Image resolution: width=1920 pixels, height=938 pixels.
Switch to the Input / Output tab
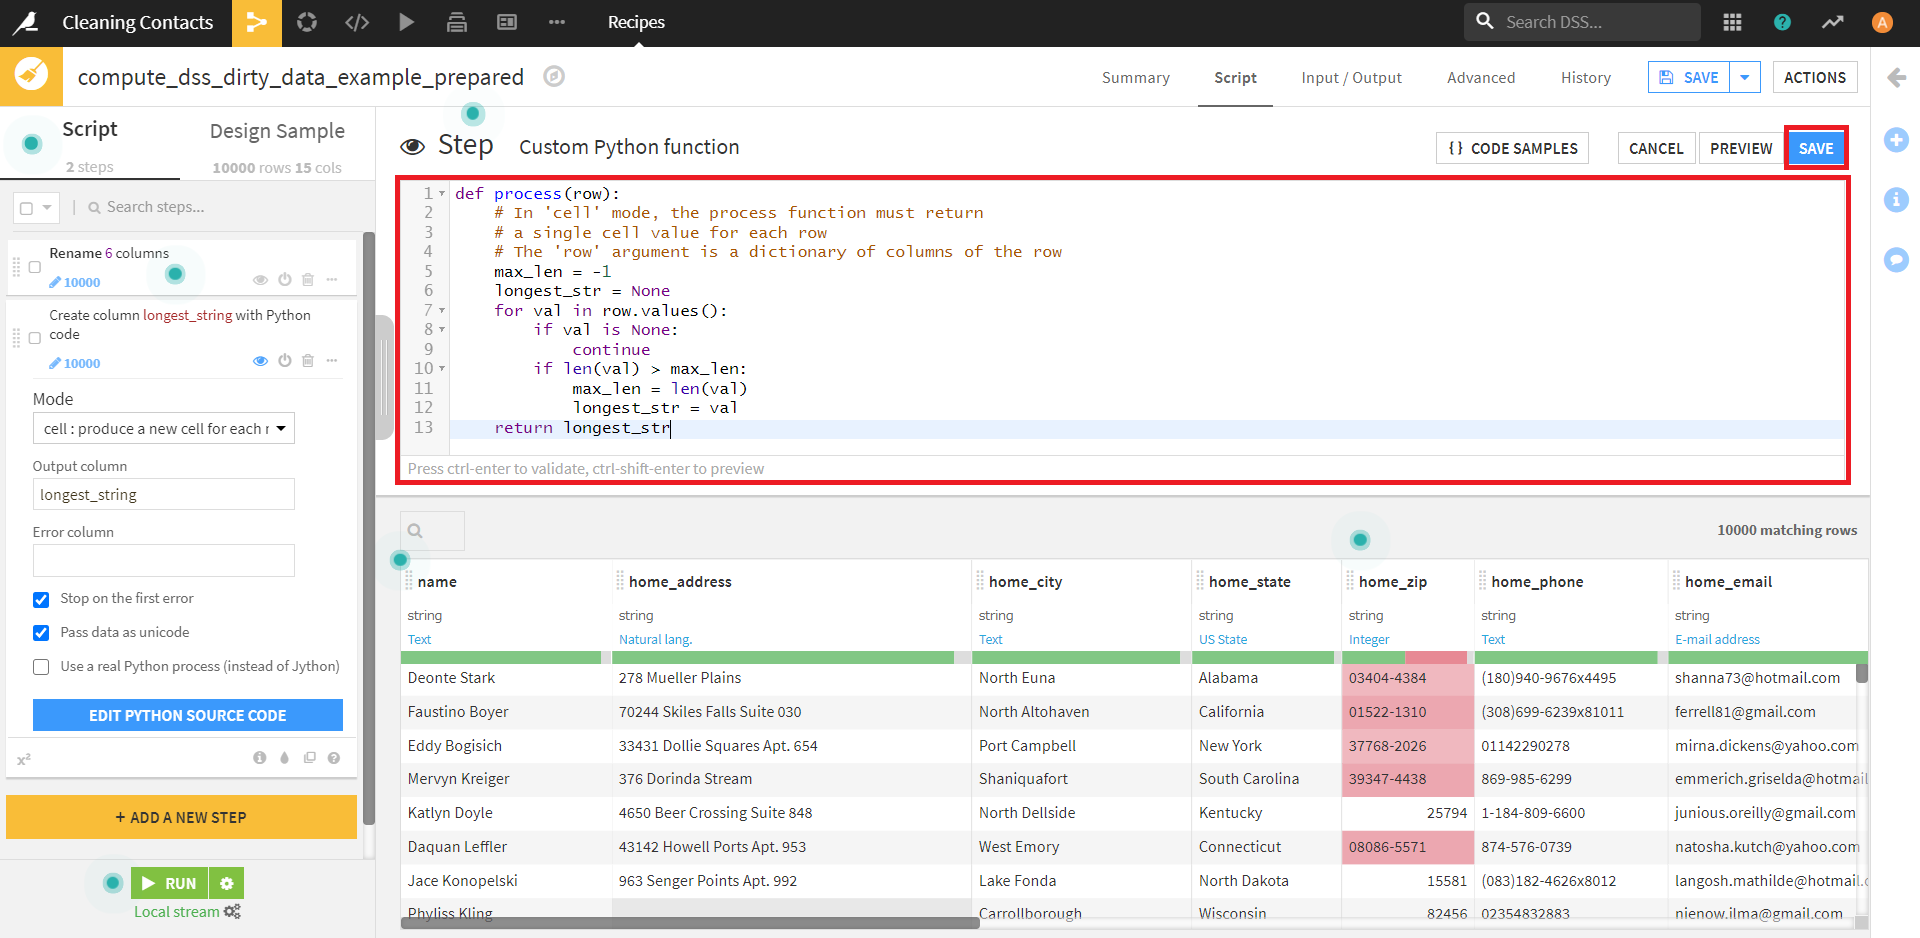click(x=1351, y=77)
